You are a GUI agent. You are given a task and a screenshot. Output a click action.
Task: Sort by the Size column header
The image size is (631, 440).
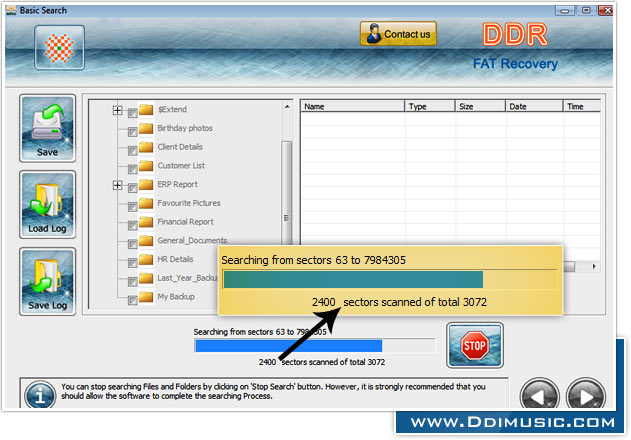coord(480,106)
